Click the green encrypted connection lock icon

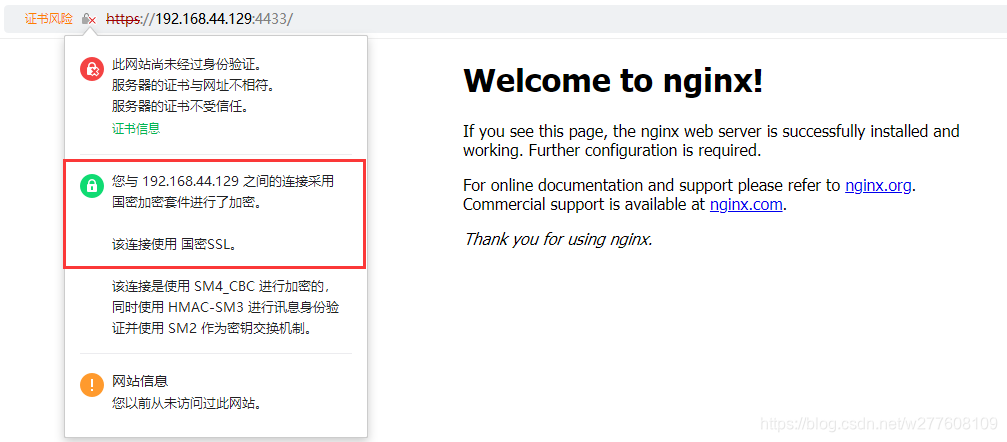pyautogui.click(x=92, y=186)
